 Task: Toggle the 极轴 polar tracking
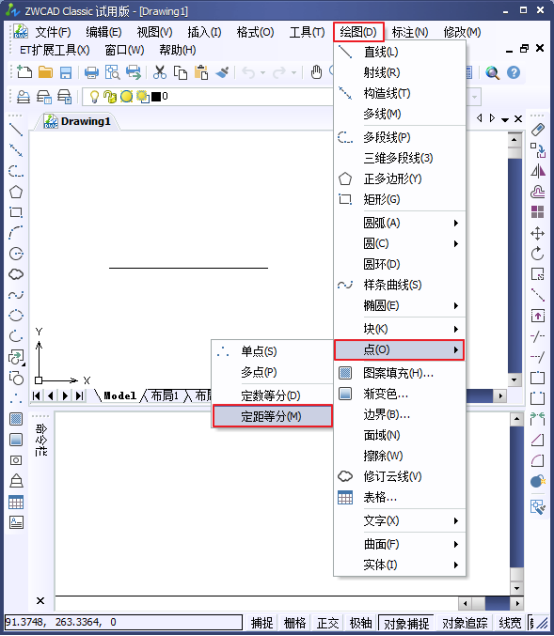pyautogui.click(x=361, y=622)
